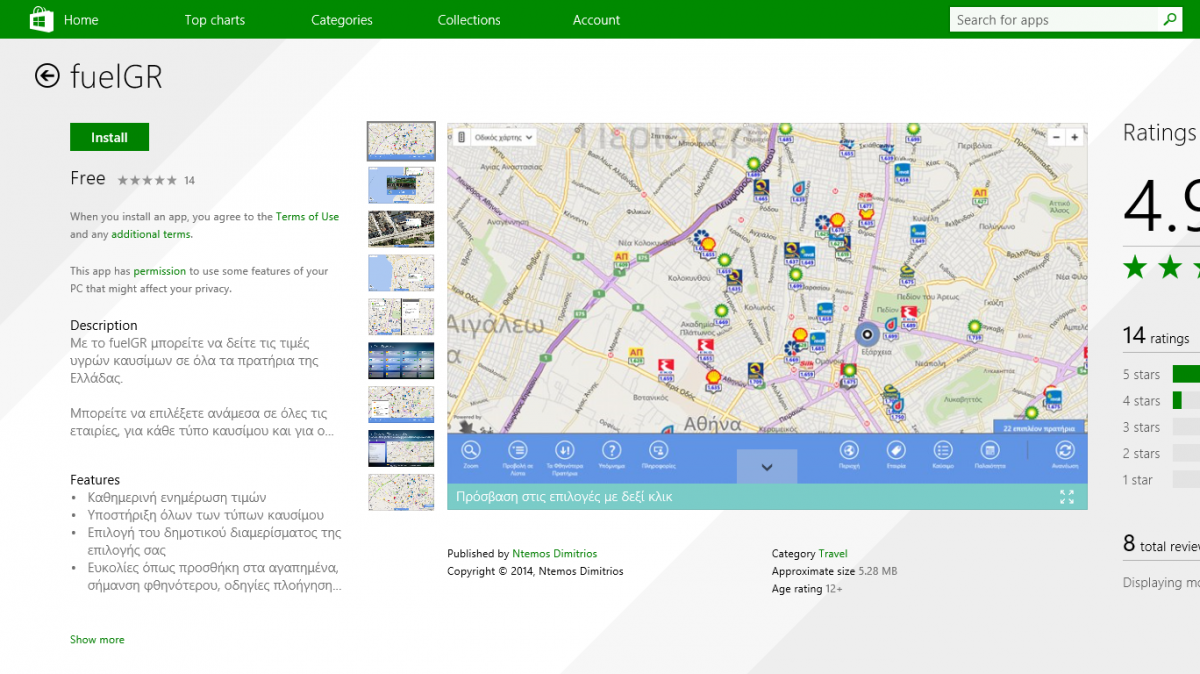Go back using the circled arrow beside fuelGR
1200x674 pixels.
tap(47, 76)
